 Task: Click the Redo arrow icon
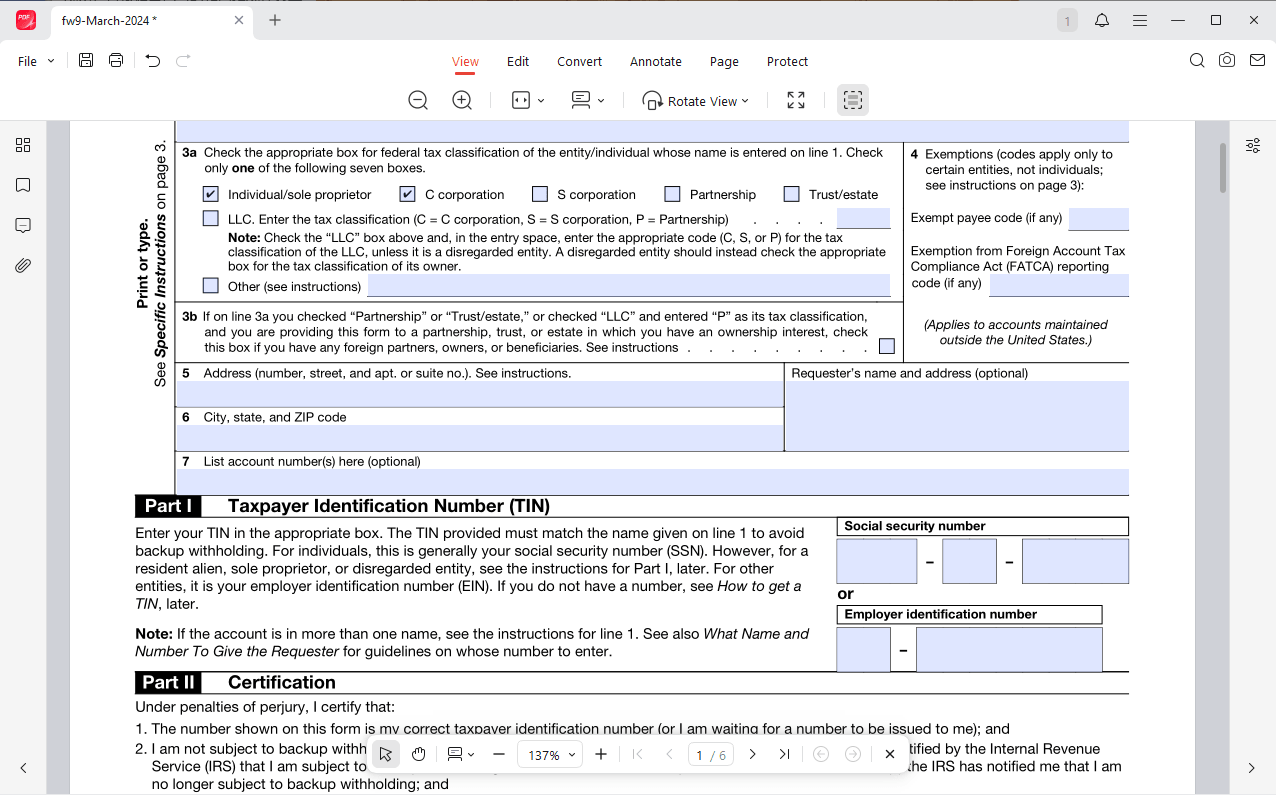pyautogui.click(x=183, y=61)
